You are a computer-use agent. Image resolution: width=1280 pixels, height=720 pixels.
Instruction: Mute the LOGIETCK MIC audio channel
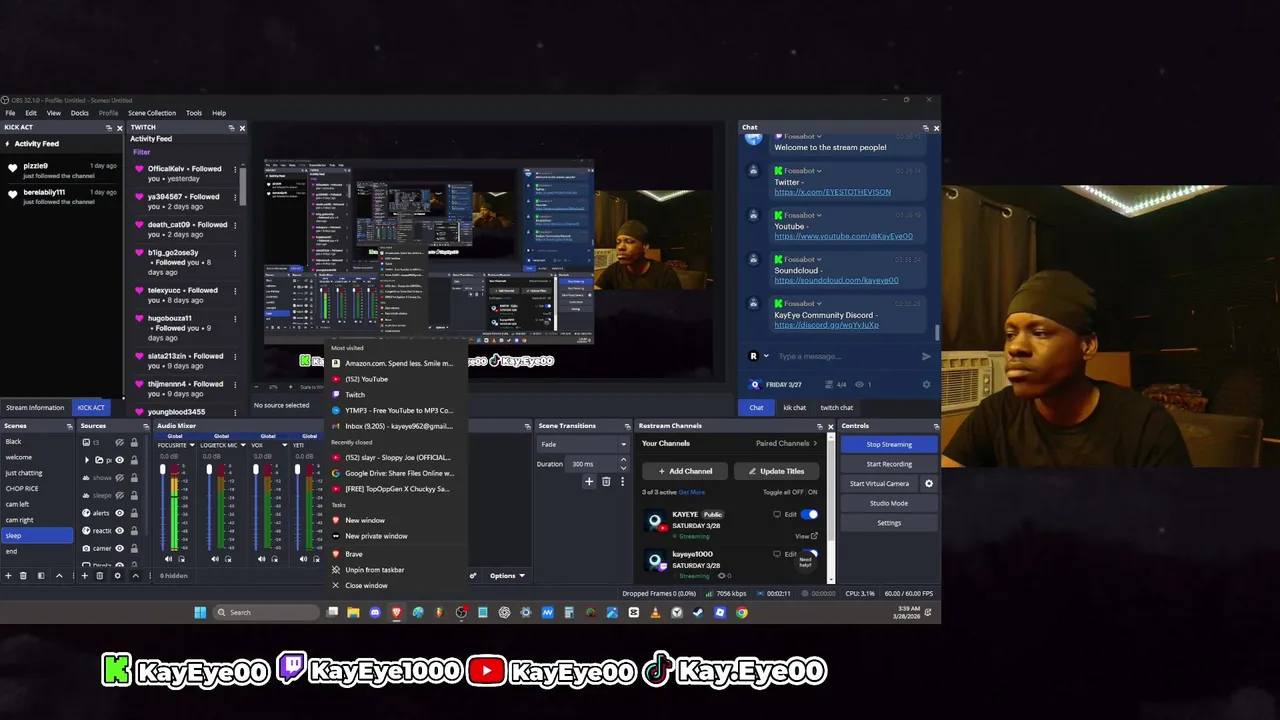pyautogui.click(x=215, y=559)
